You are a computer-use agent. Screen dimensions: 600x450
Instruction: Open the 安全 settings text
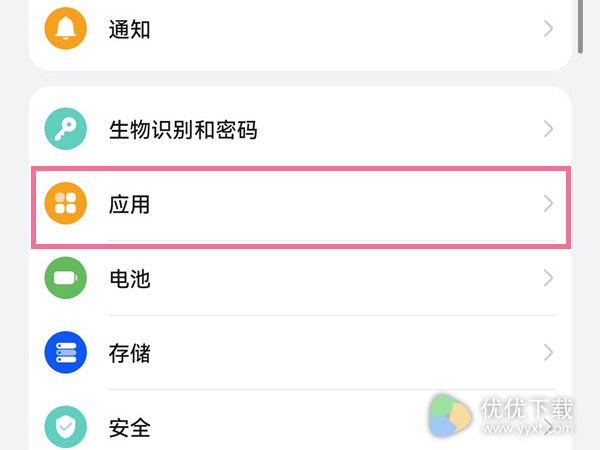click(129, 427)
